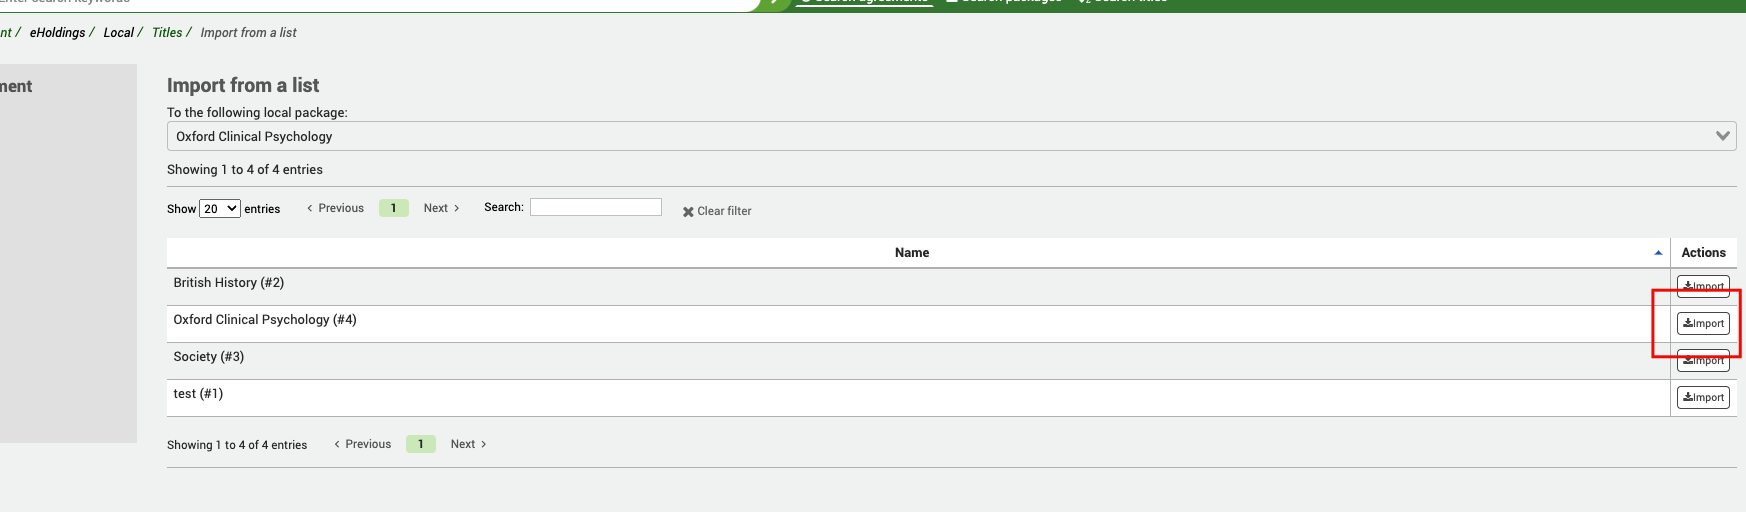This screenshot has width=1746, height=512.
Task: Click the Name column sort arrow
Action: pos(1658,253)
